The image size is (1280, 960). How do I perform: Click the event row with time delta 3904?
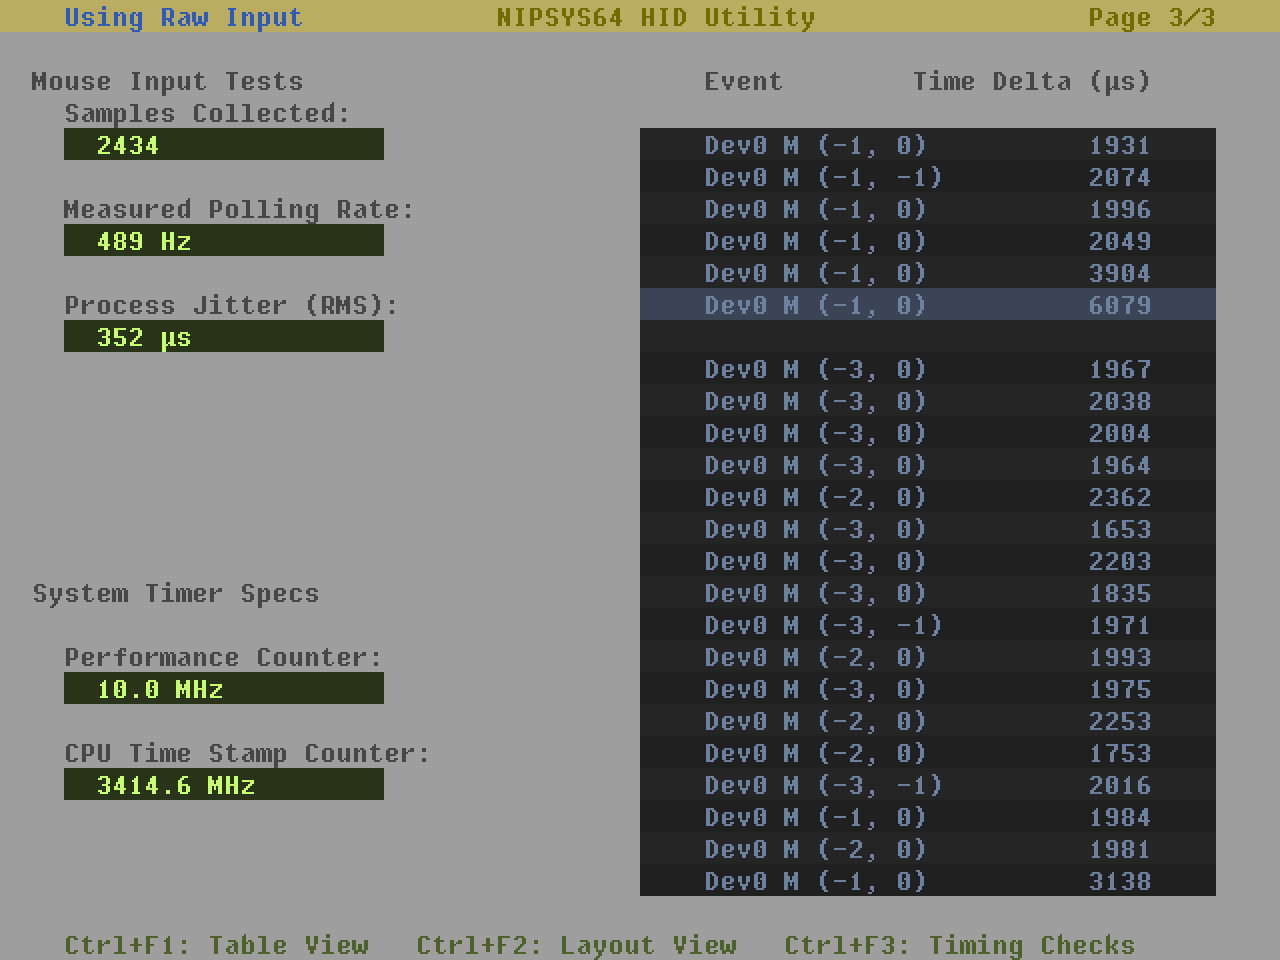click(927, 273)
